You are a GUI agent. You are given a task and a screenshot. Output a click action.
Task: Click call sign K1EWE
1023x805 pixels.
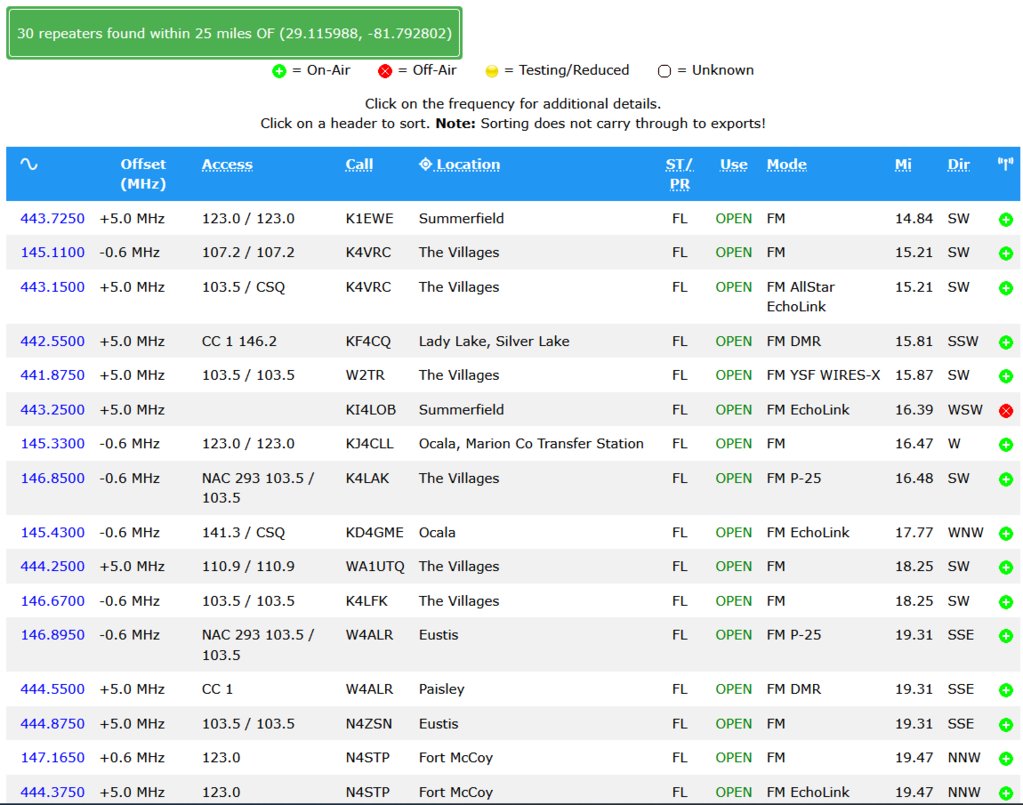tap(369, 219)
